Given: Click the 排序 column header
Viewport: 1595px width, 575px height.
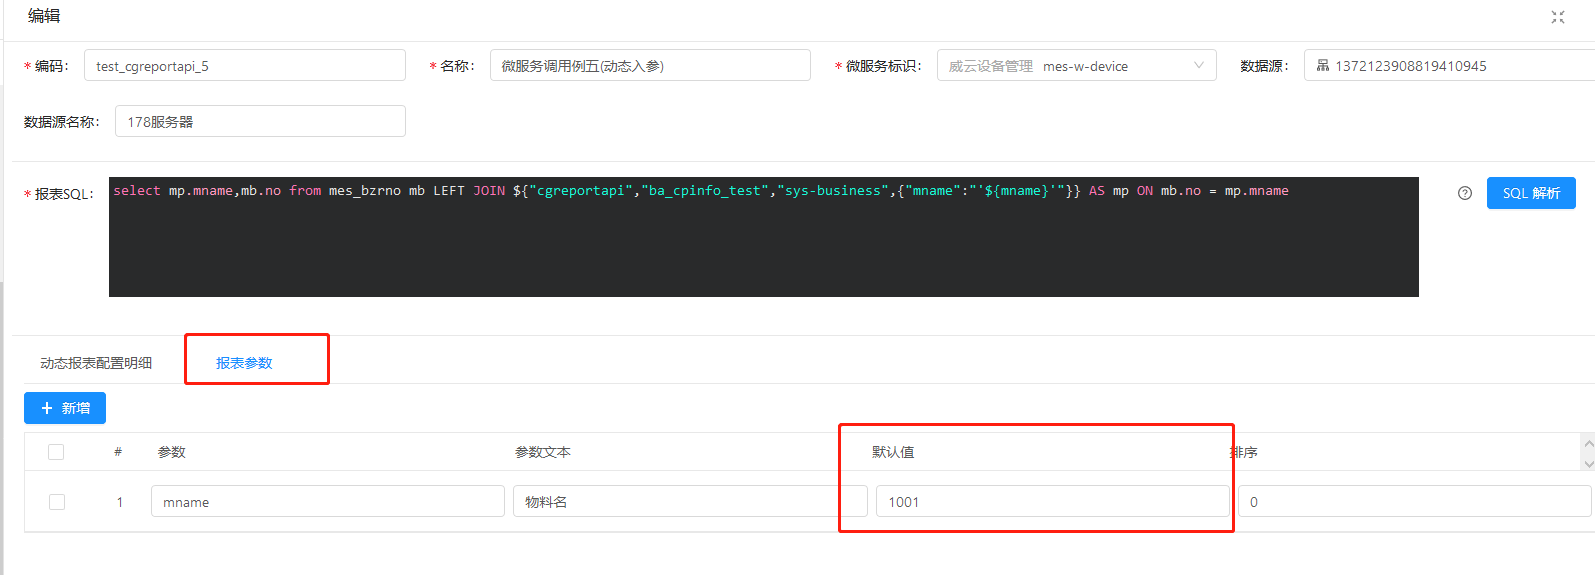Looking at the screenshot, I should coord(1244,452).
